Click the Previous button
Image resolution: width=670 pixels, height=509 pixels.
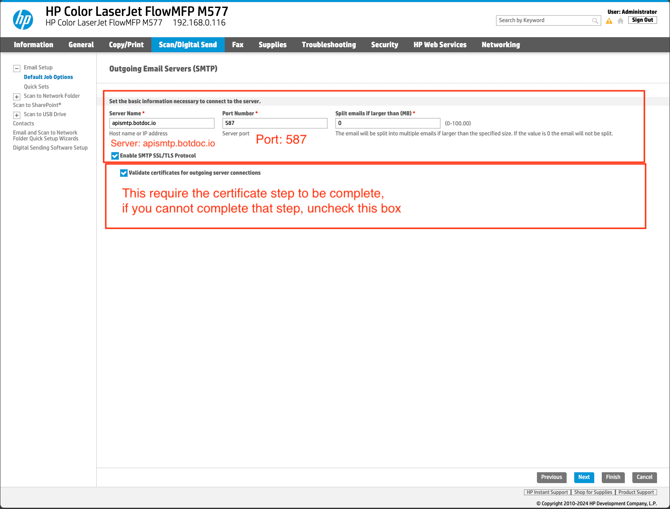tap(551, 477)
